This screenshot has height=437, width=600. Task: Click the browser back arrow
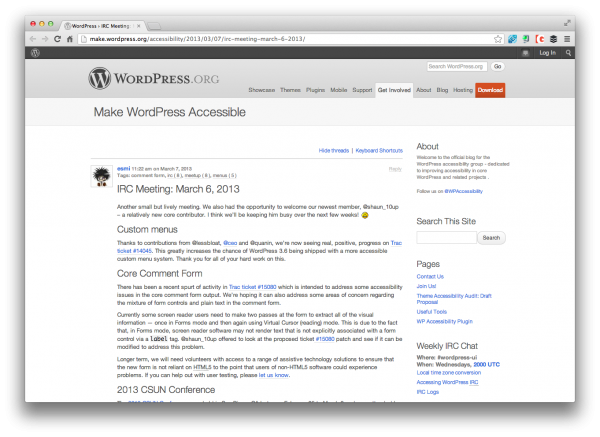(33, 39)
